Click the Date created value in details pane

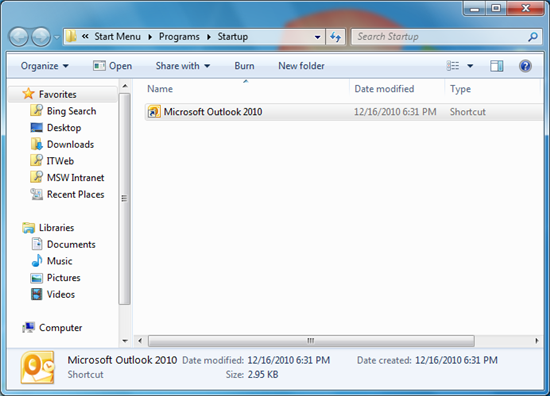tap(456, 360)
